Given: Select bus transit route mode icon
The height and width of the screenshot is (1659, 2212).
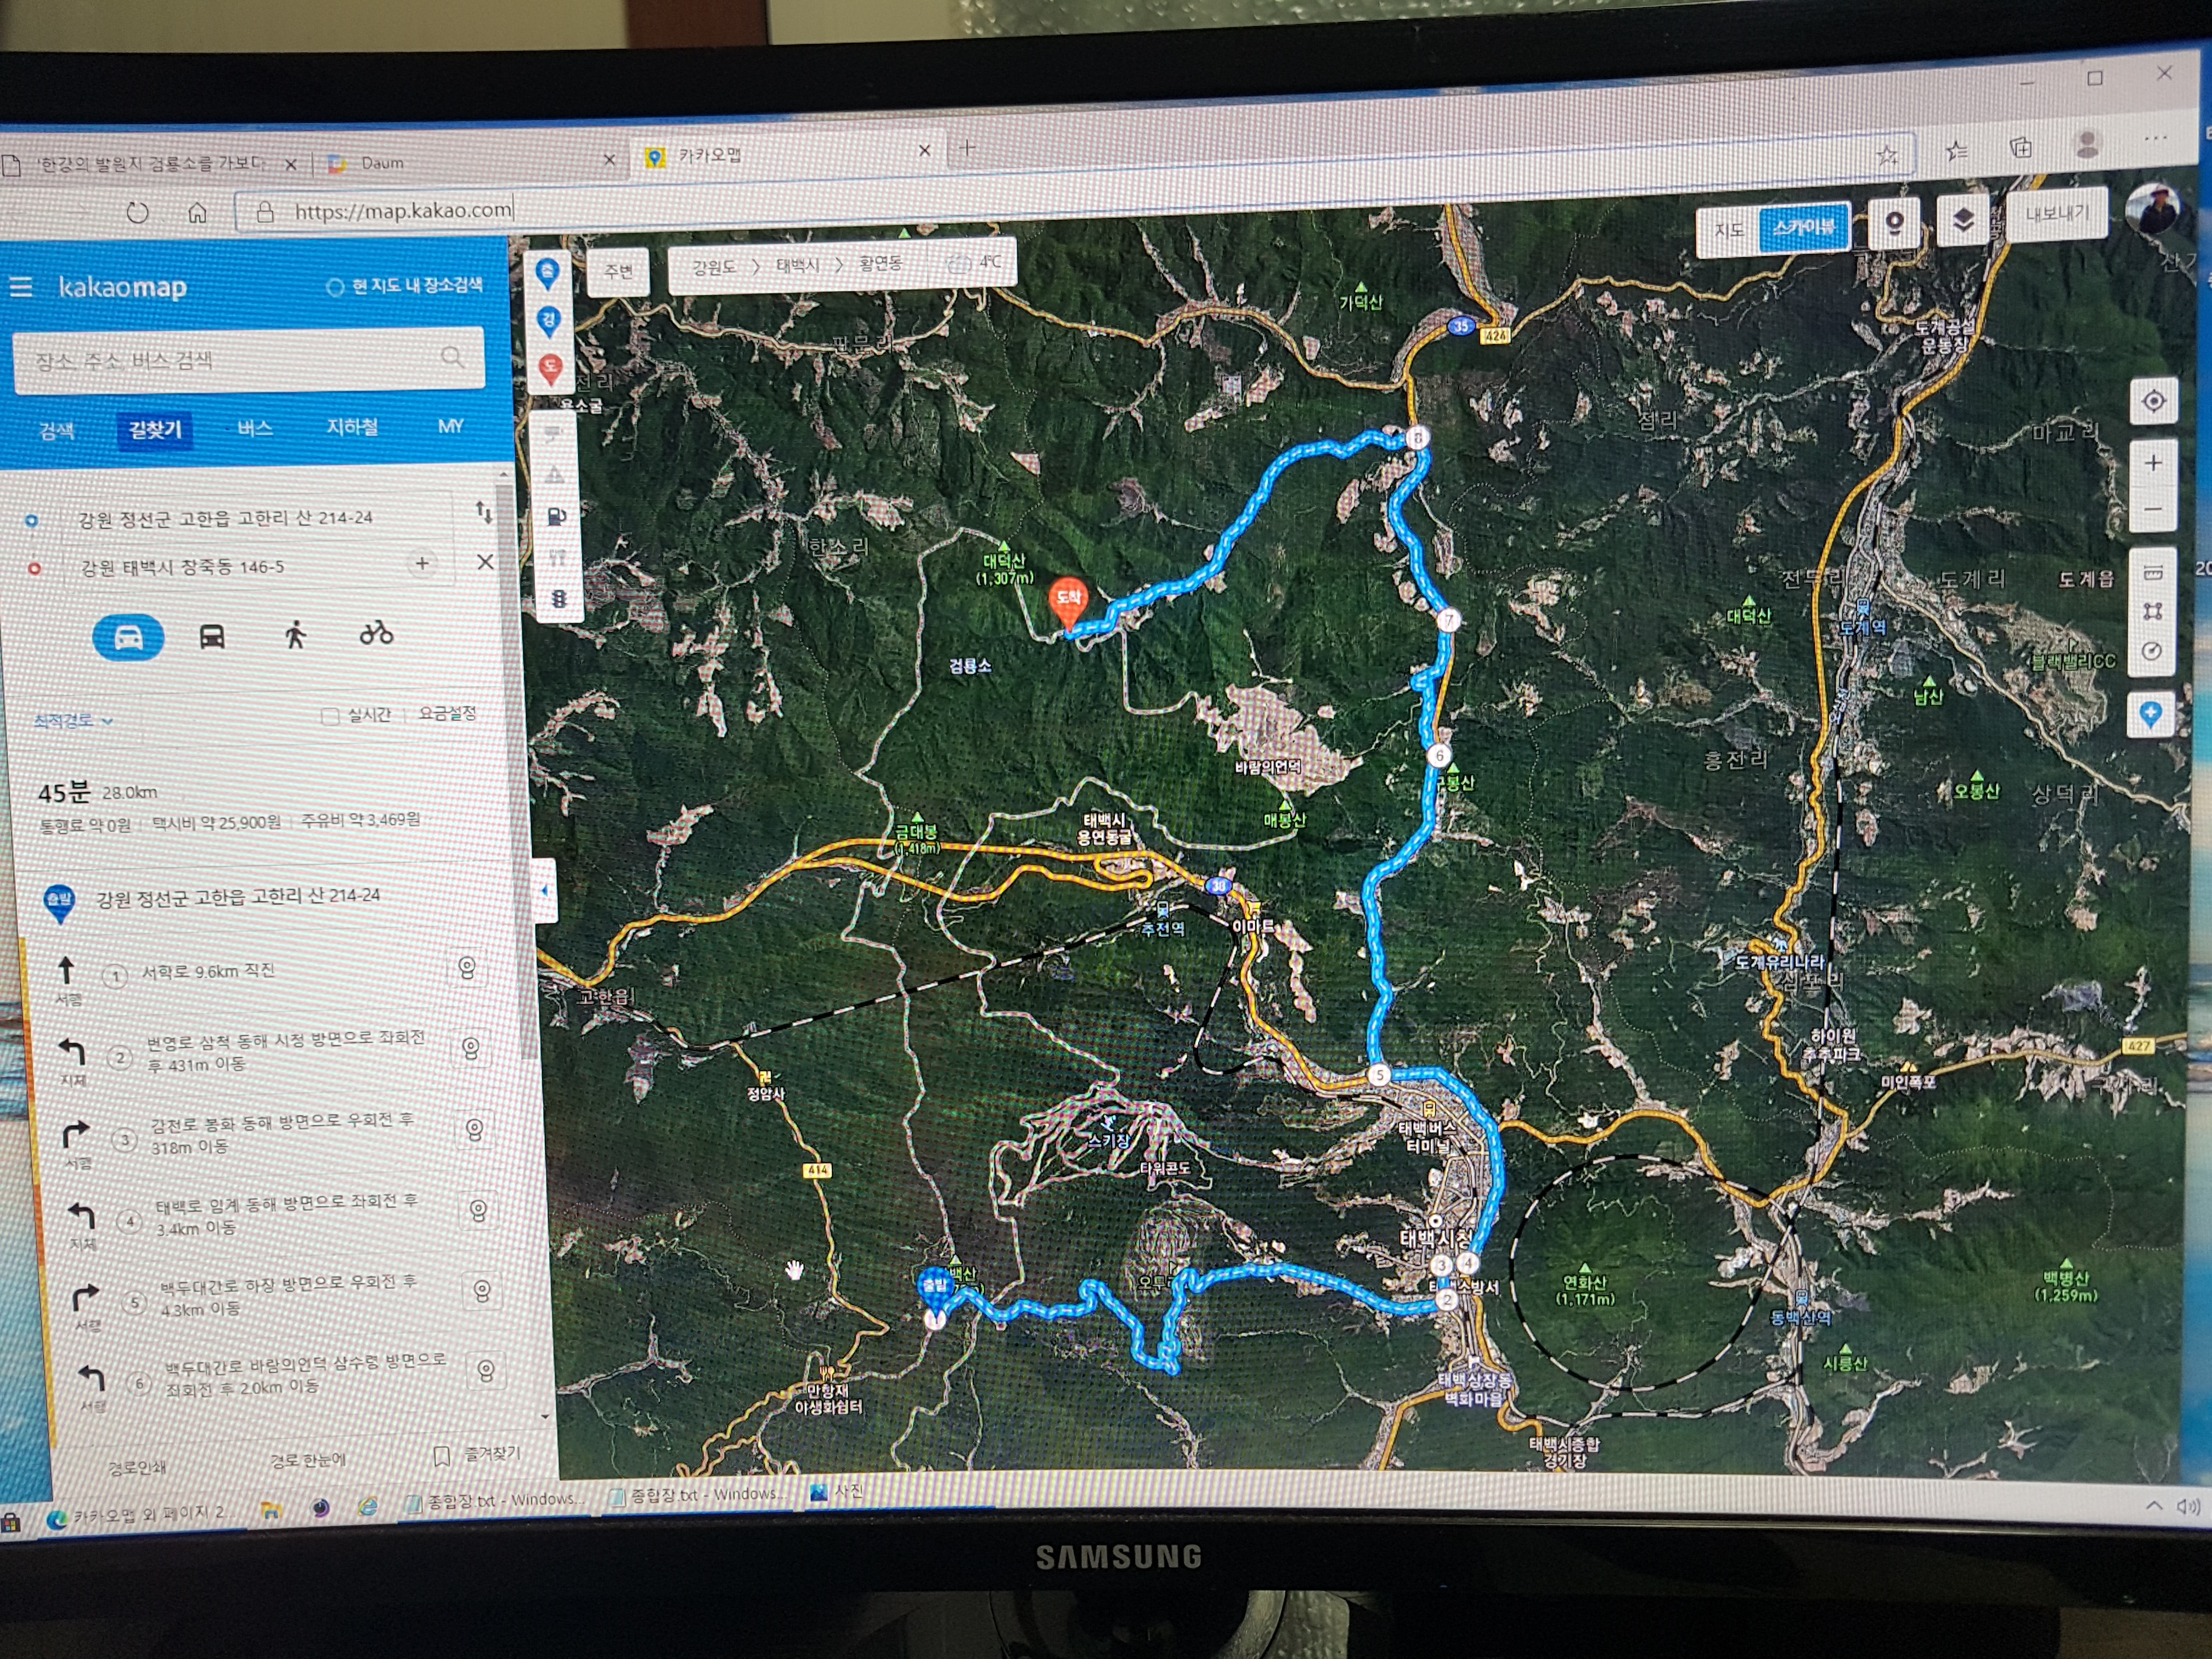Looking at the screenshot, I should 212,636.
